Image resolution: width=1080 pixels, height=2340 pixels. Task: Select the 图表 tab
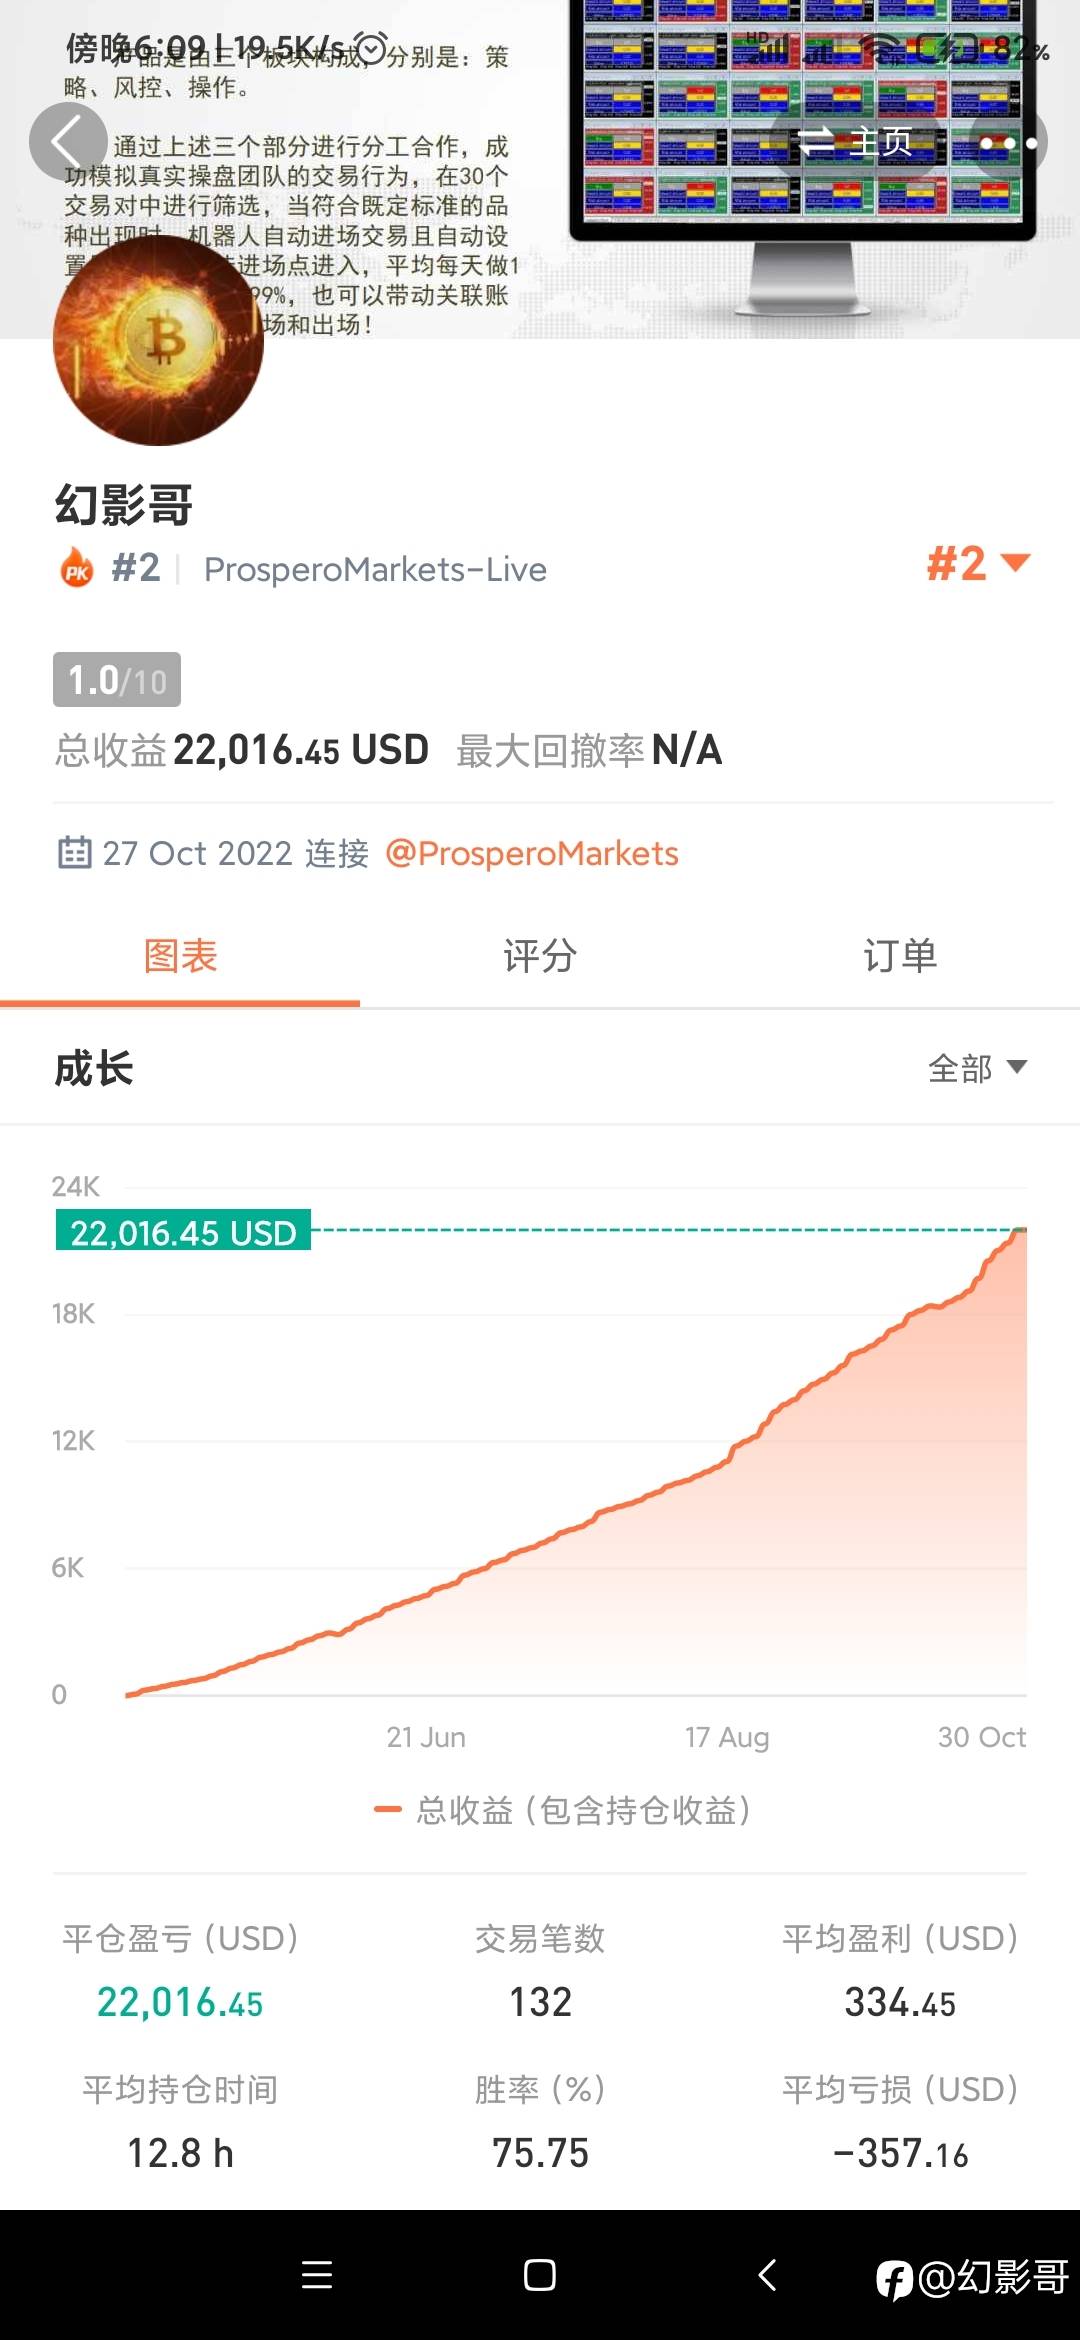pos(180,956)
